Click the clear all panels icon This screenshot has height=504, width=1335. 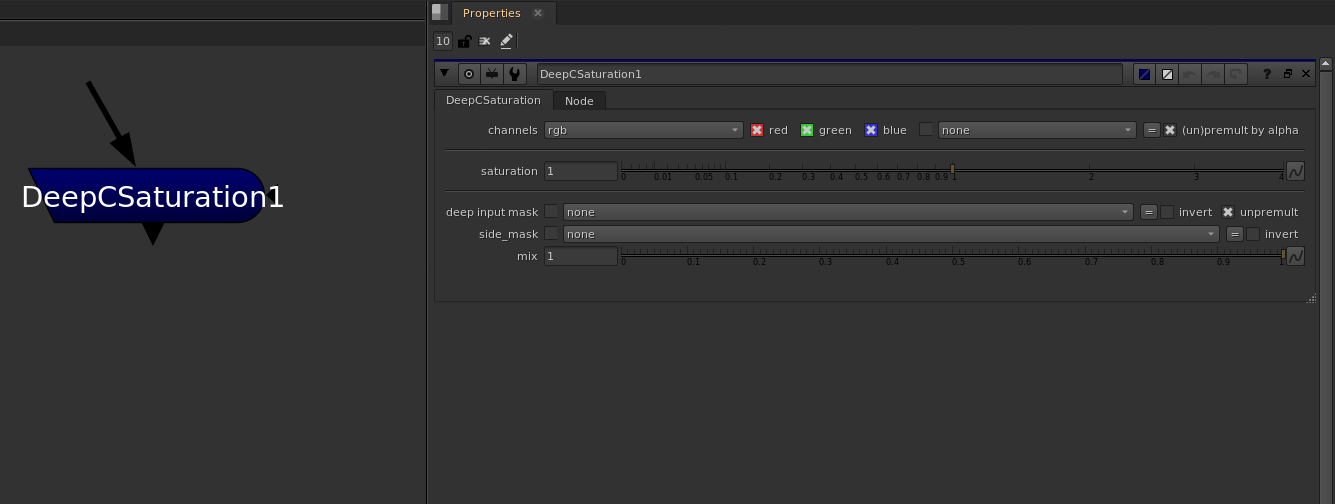(485, 41)
